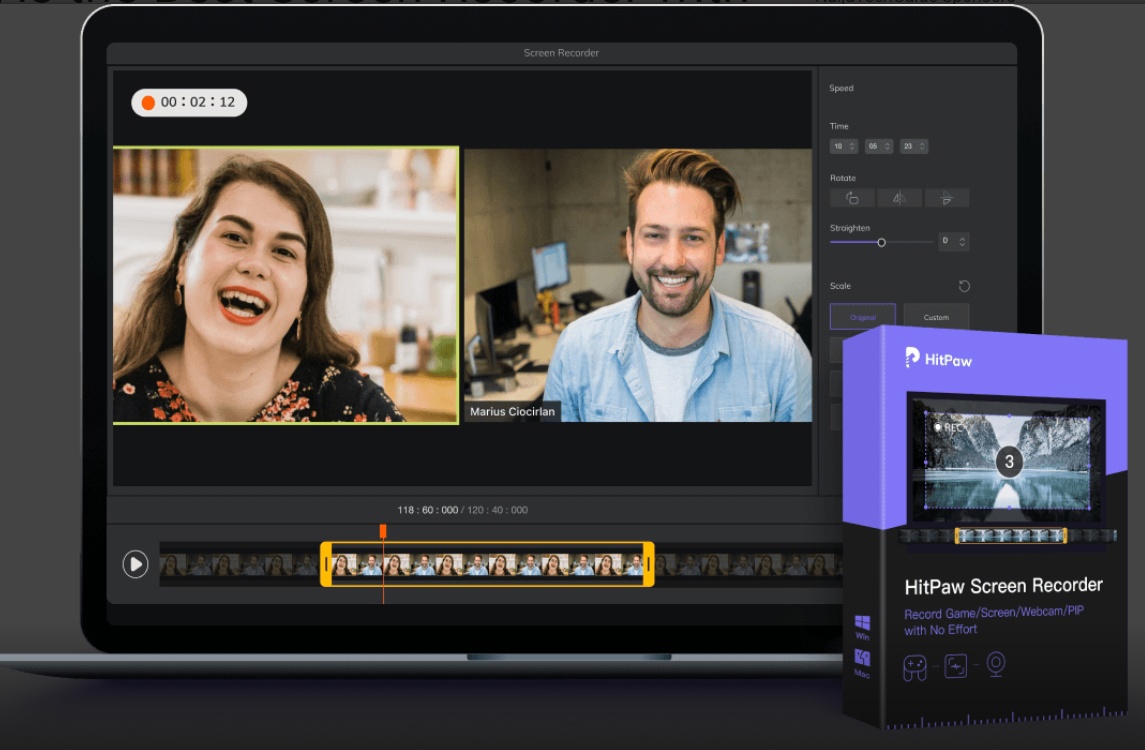Click the flip horizontal icon

coord(899,198)
